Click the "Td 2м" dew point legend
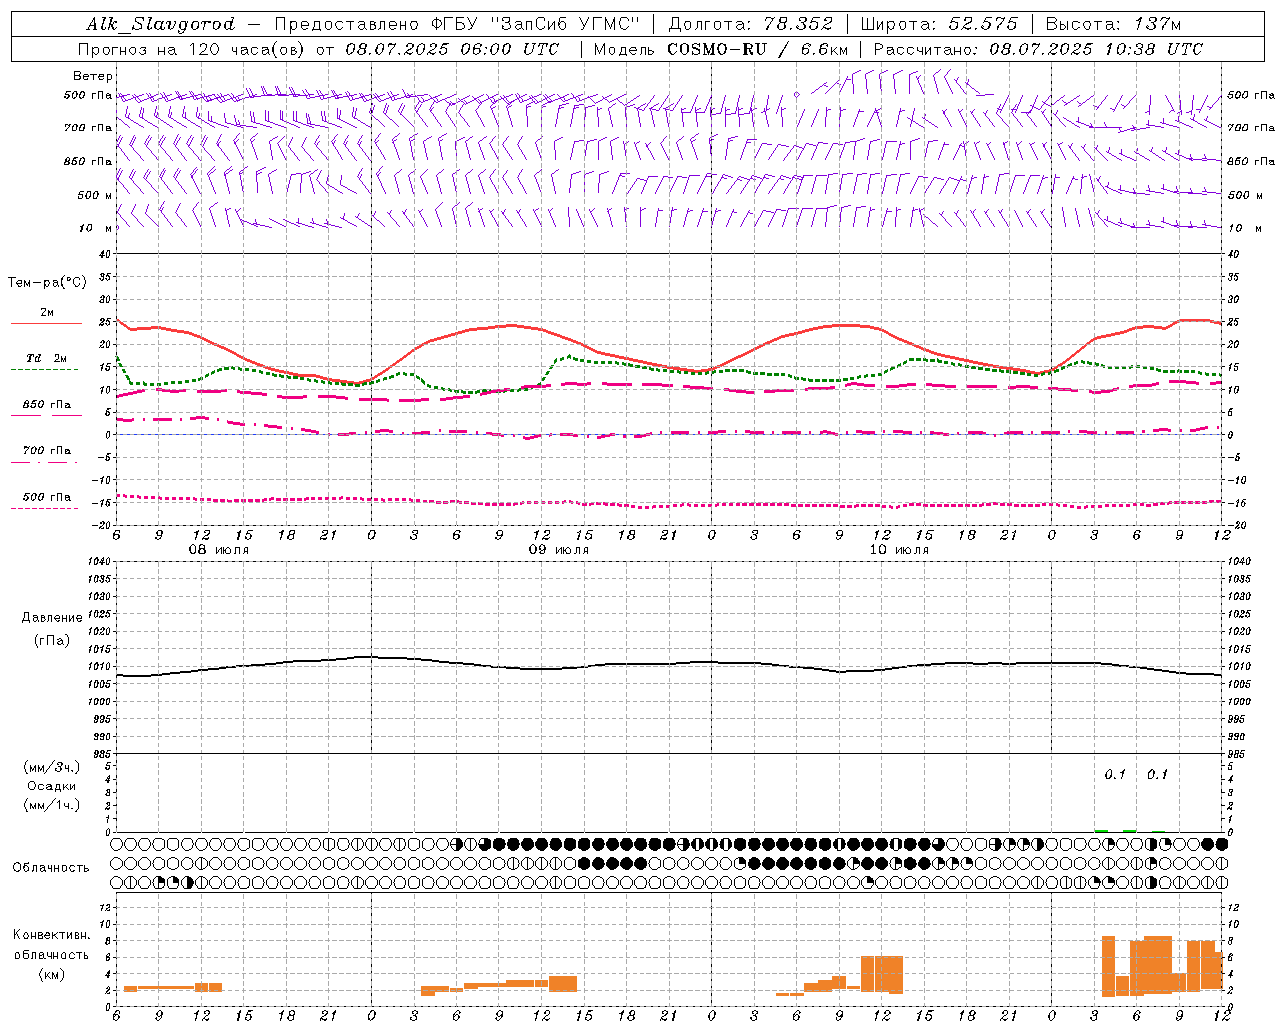Image resolution: width=1280 pixels, height=1024 pixels. click(x=46, y=358)
